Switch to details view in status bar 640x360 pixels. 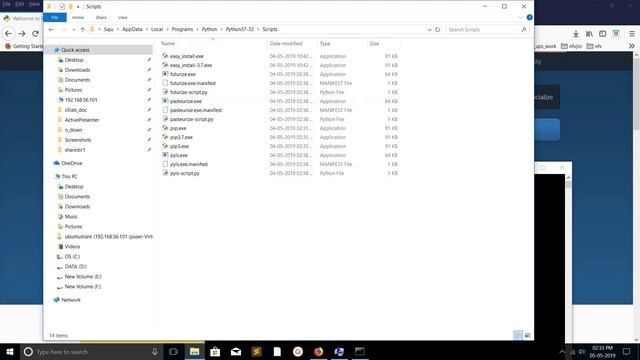click(518, 335)
